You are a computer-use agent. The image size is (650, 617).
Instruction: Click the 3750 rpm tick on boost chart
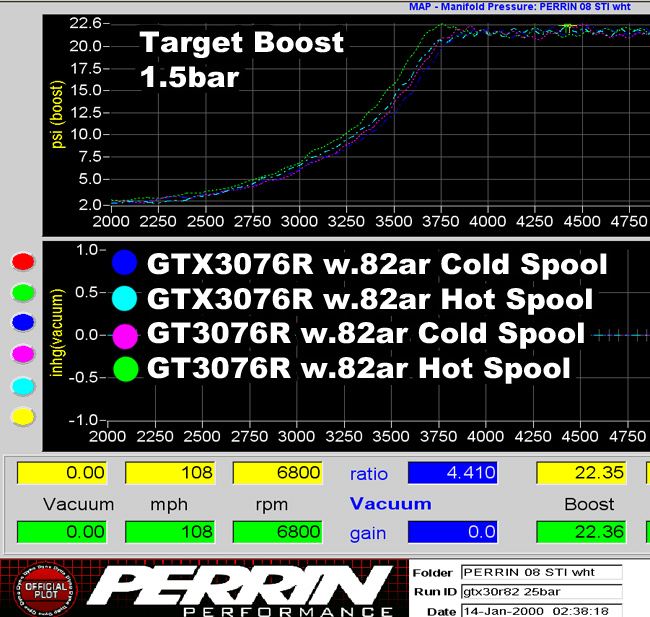click(441, 221)
